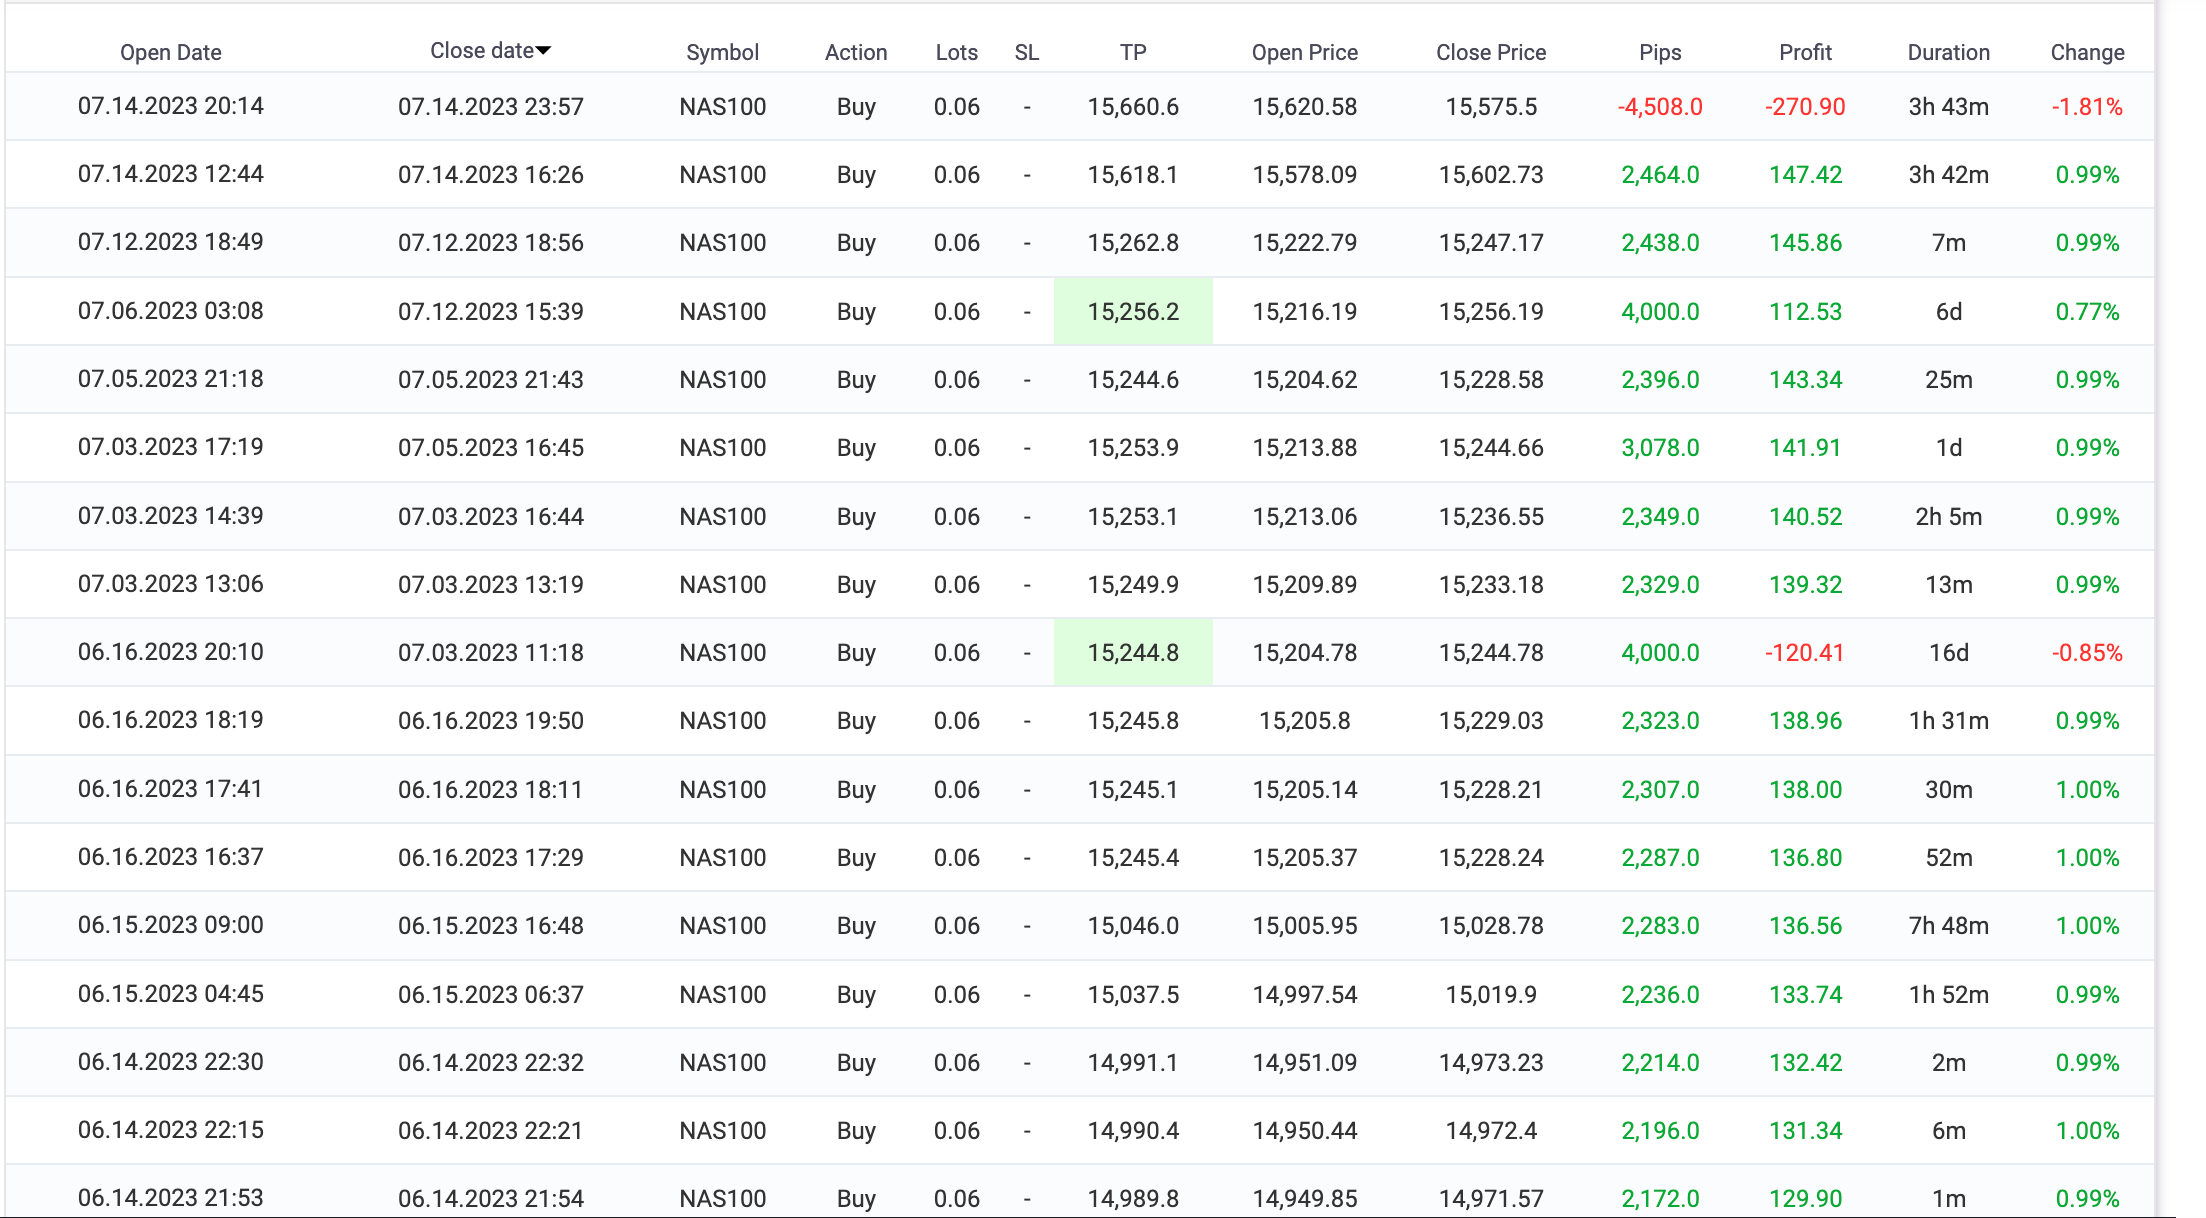Click the Change column header

click(x=2087, y=52)
